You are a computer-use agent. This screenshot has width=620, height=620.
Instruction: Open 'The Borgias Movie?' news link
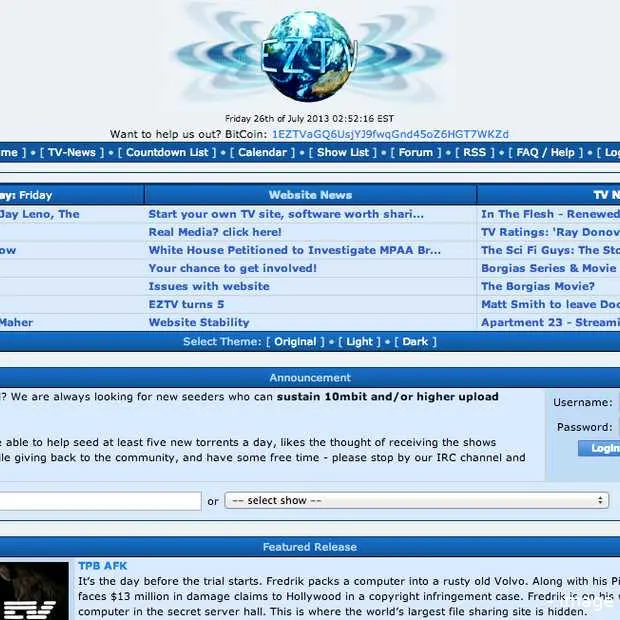tap(538, 286)
